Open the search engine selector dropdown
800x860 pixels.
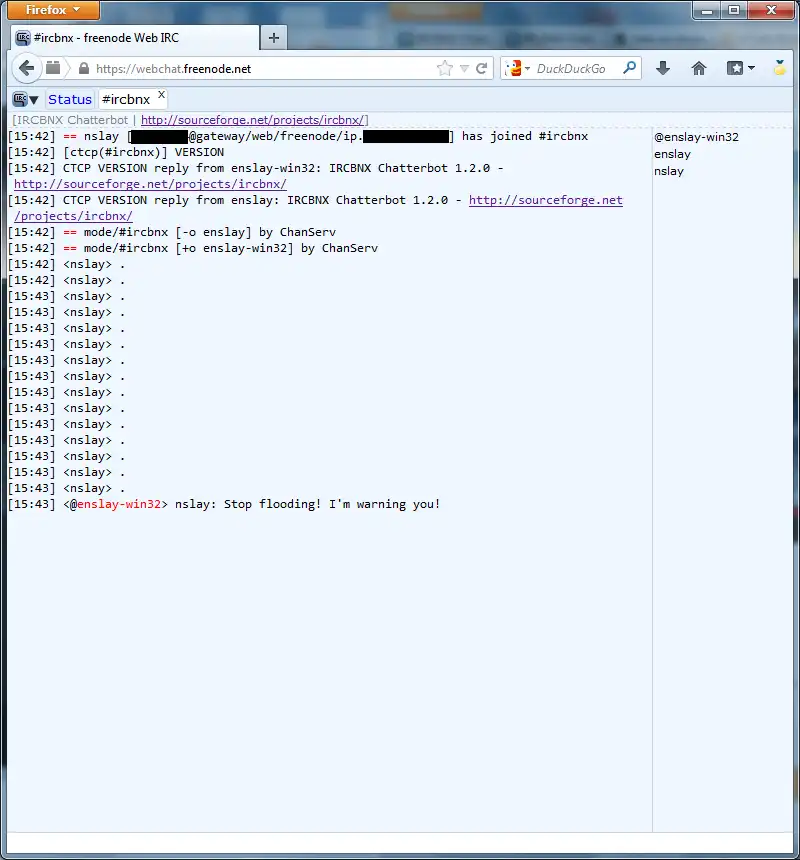517,69
